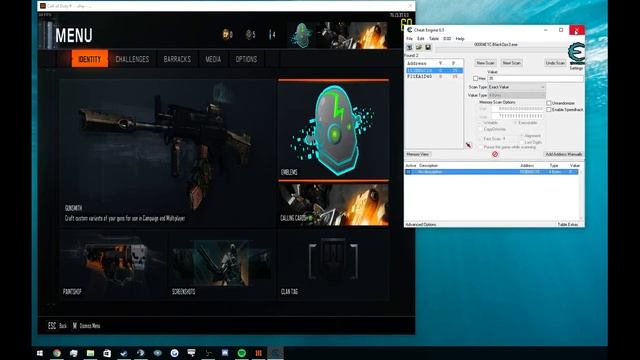Switch to the Options tab in game menu
Viewport: 640px width, 360px height.
[x=247, y=59]
